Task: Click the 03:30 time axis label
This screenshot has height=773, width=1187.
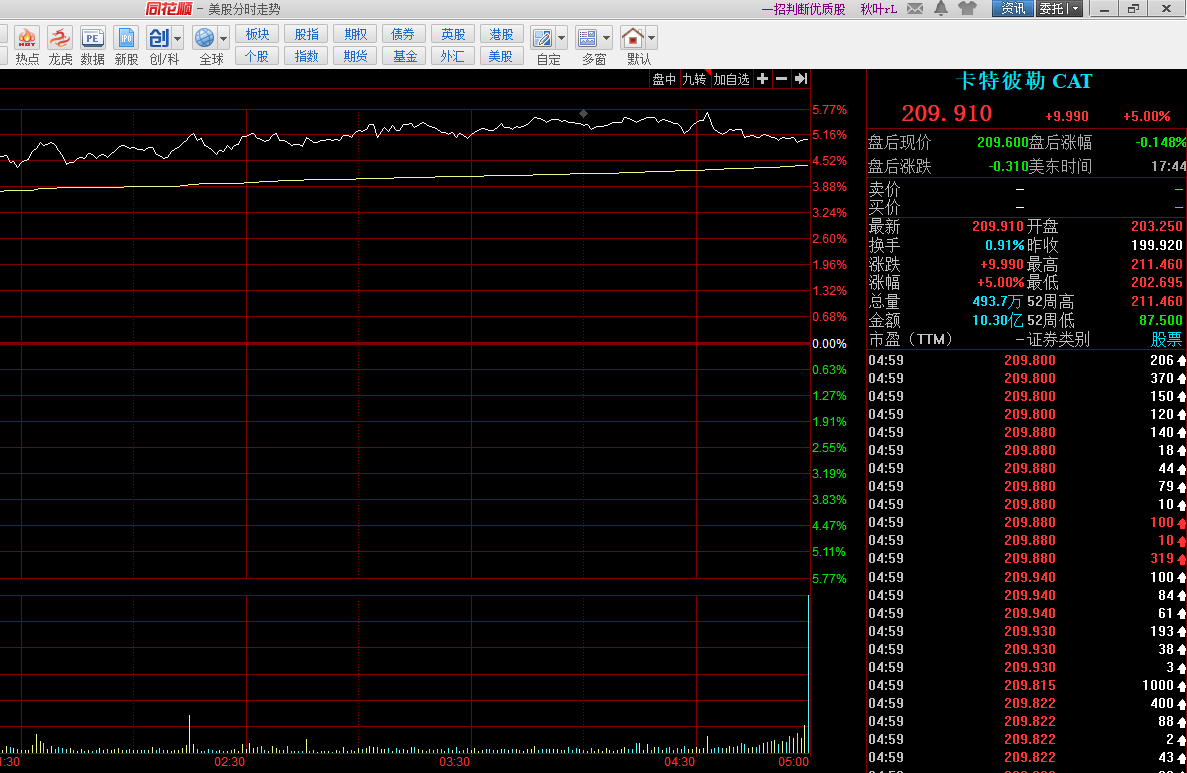Action: pos(454,762)
